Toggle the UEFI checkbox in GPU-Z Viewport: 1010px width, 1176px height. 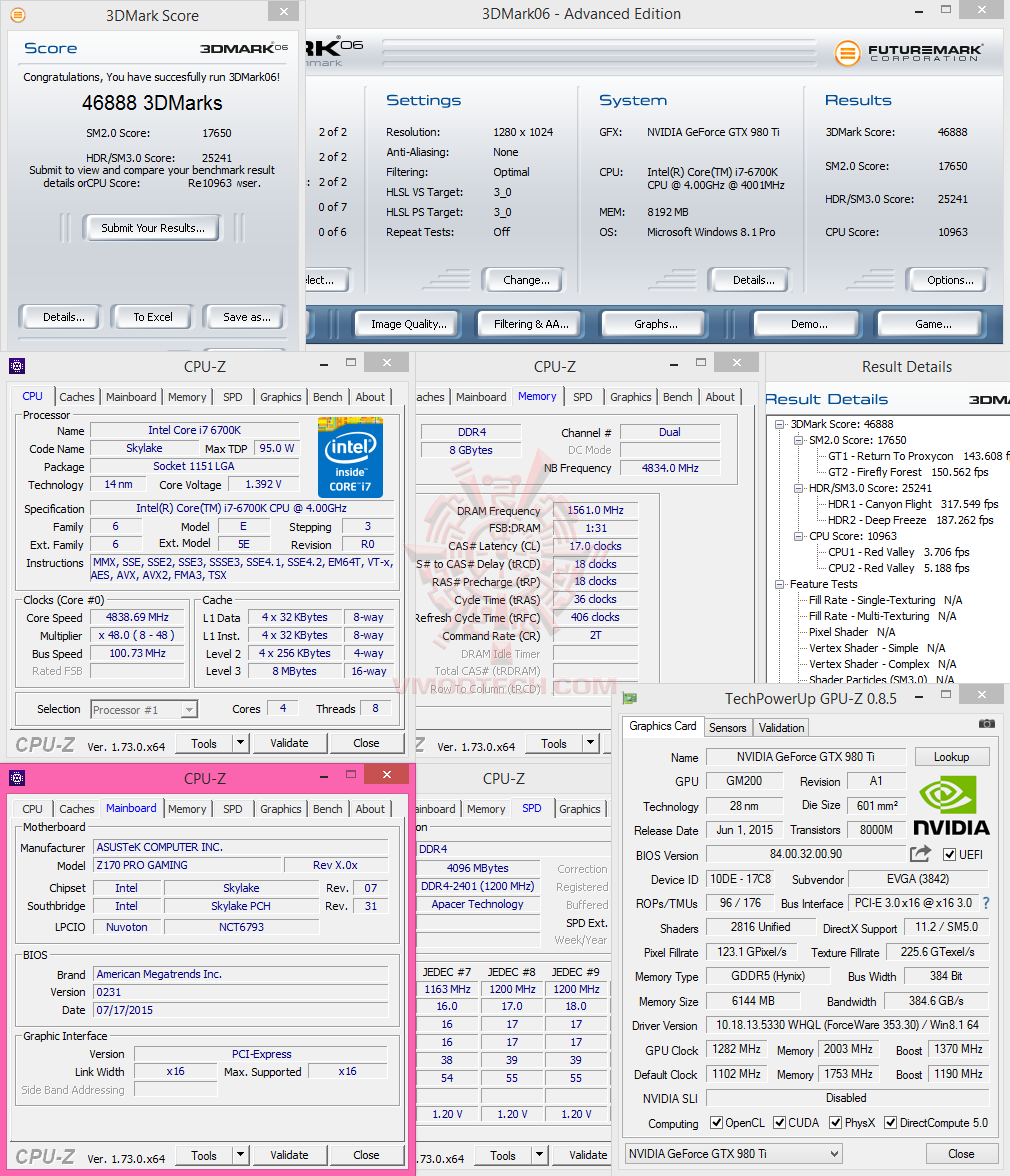[949, 854]
